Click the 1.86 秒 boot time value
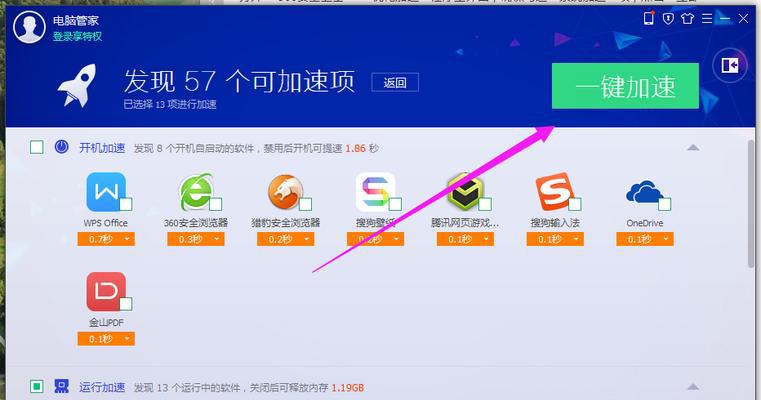Viewport: 761px width, 400px height. pyautogui.click(x=362, y=148)
